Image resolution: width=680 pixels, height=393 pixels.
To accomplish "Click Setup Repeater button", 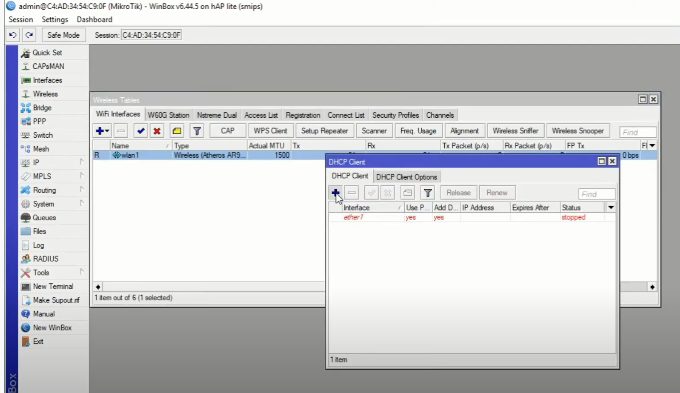I will (x=324, y=131).
